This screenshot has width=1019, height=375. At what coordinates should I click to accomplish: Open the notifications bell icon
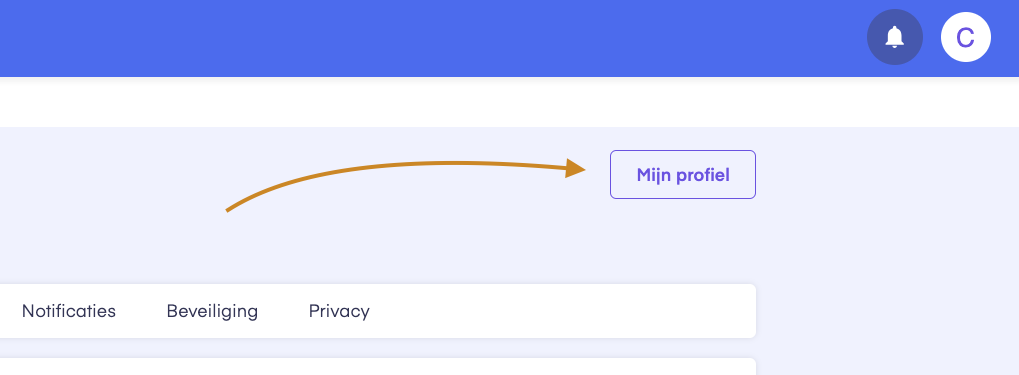894,37
